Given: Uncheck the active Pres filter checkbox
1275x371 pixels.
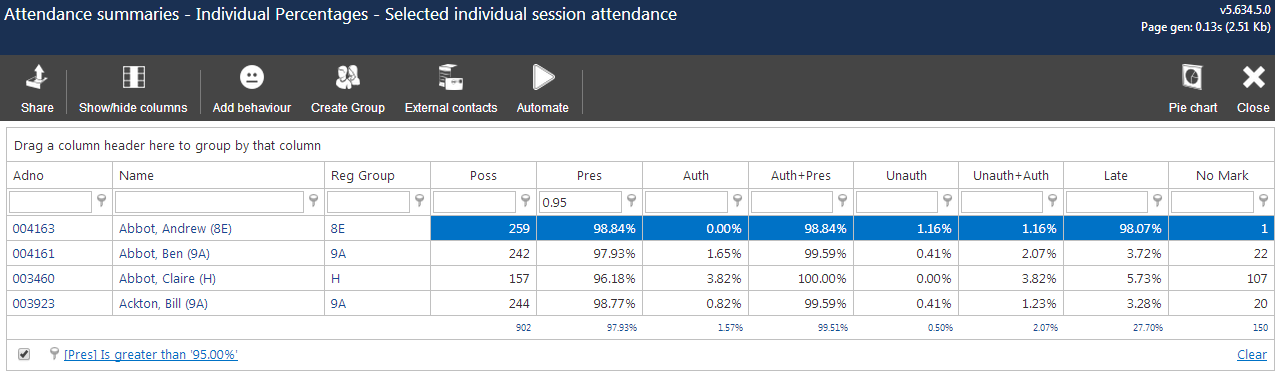Looking at the screenshot, I should click(24, 354).
